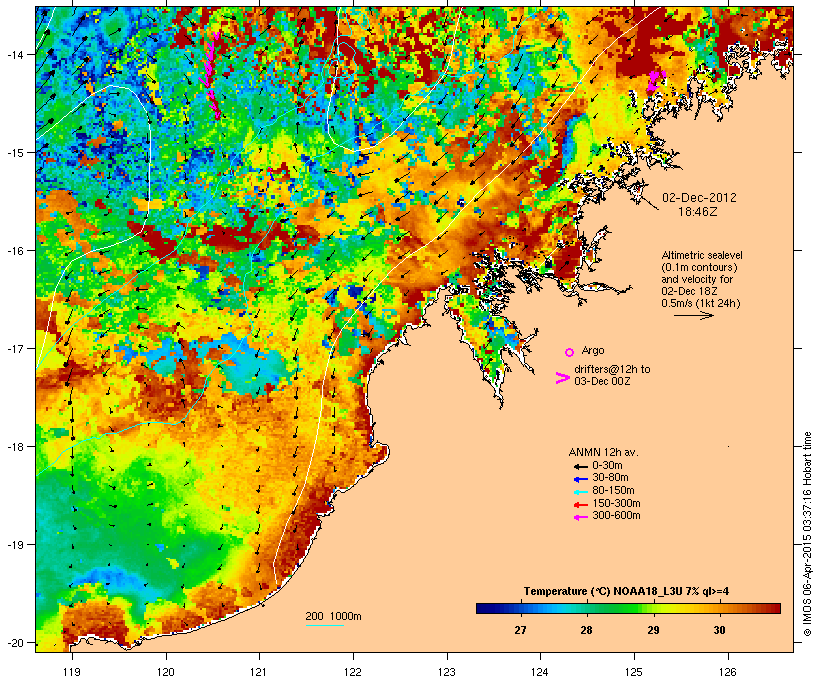This screenshot has width=820, height=680.
Task: Click the colorbar tick label 28
Action: click(586, 630)
